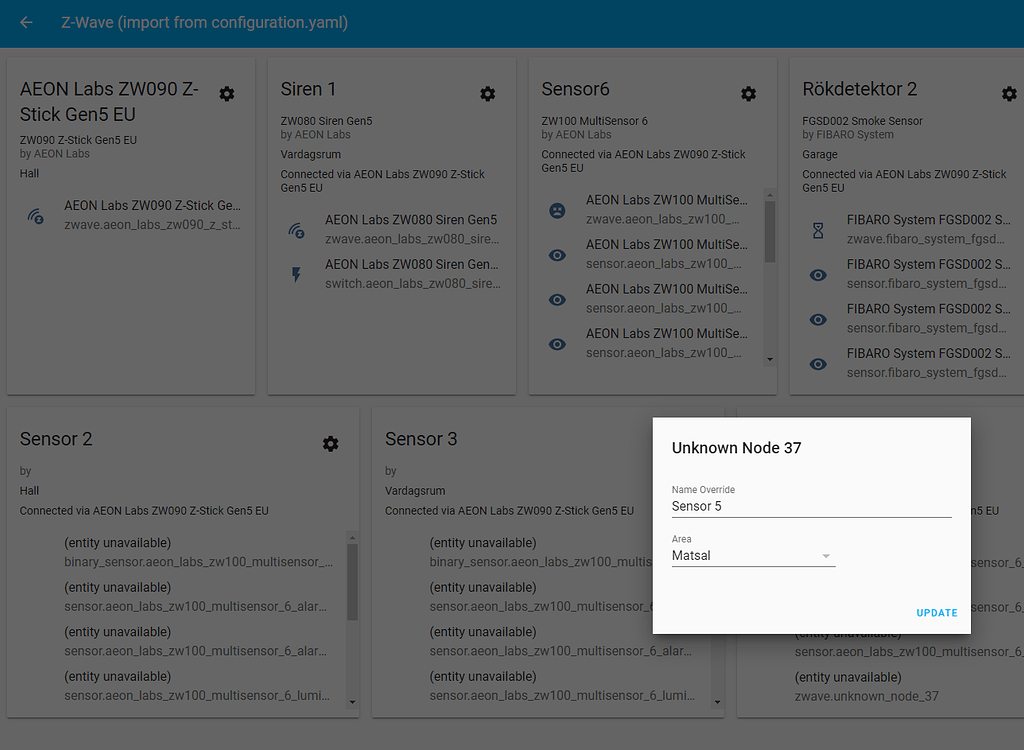Viewport: 1024px width, 750px height.
Task: Click the eye icon on the first ZW100 sensor entity
Action: click(x=557, y=255)
